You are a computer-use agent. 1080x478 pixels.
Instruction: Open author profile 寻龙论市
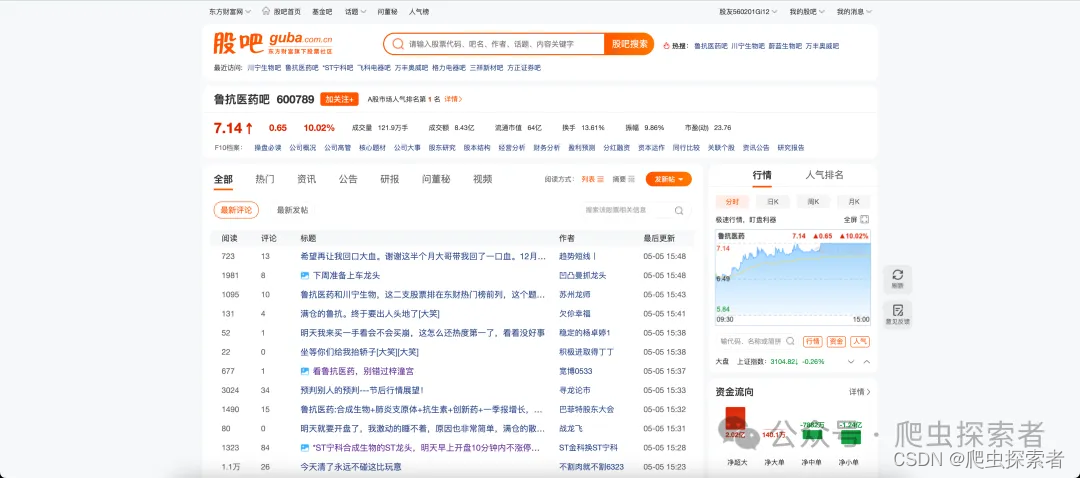point(574,391)
